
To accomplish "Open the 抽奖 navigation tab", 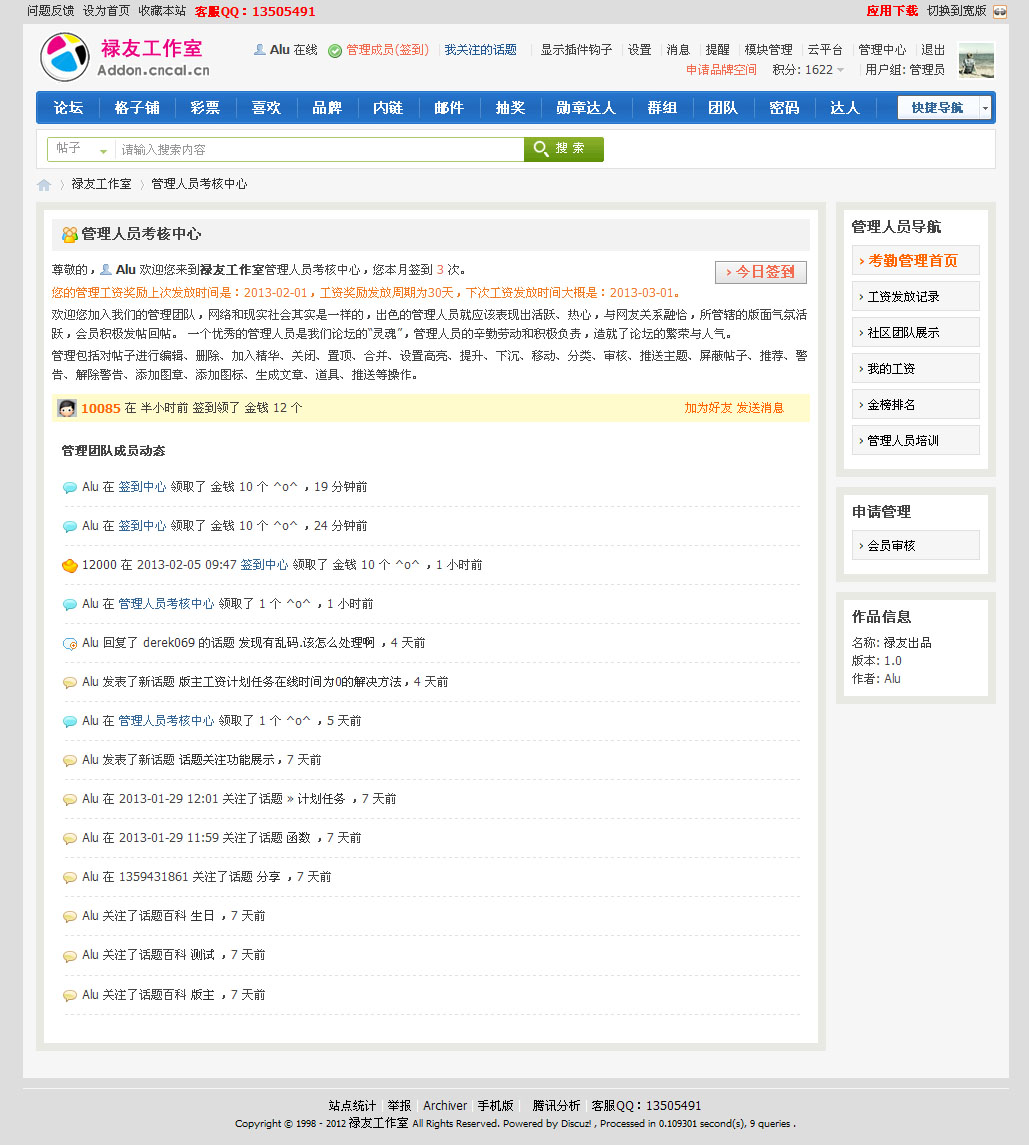I will click(x=510, y=107).
